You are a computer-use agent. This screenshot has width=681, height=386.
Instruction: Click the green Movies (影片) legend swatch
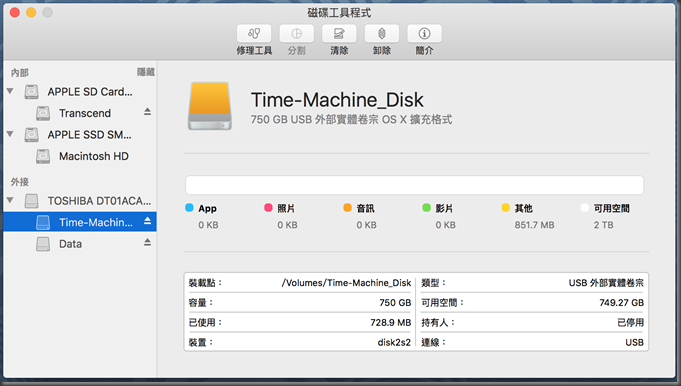426,208
